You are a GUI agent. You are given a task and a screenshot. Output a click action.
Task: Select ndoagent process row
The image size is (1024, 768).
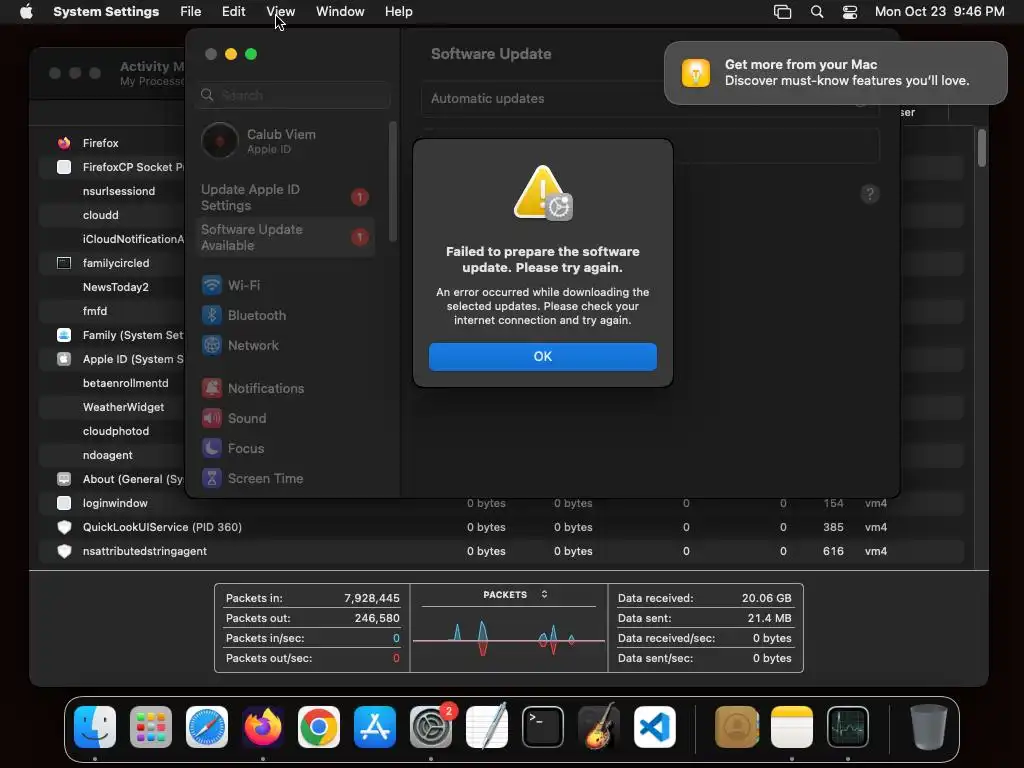(107, 455)
